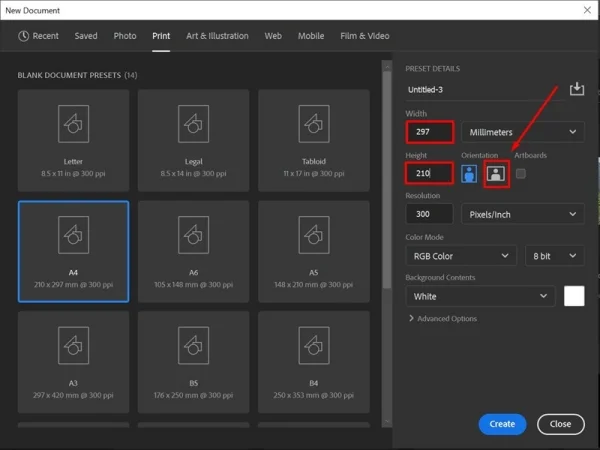Select preset text '8.5 x 14 in @ 300 ppi'

pos(194,174)
